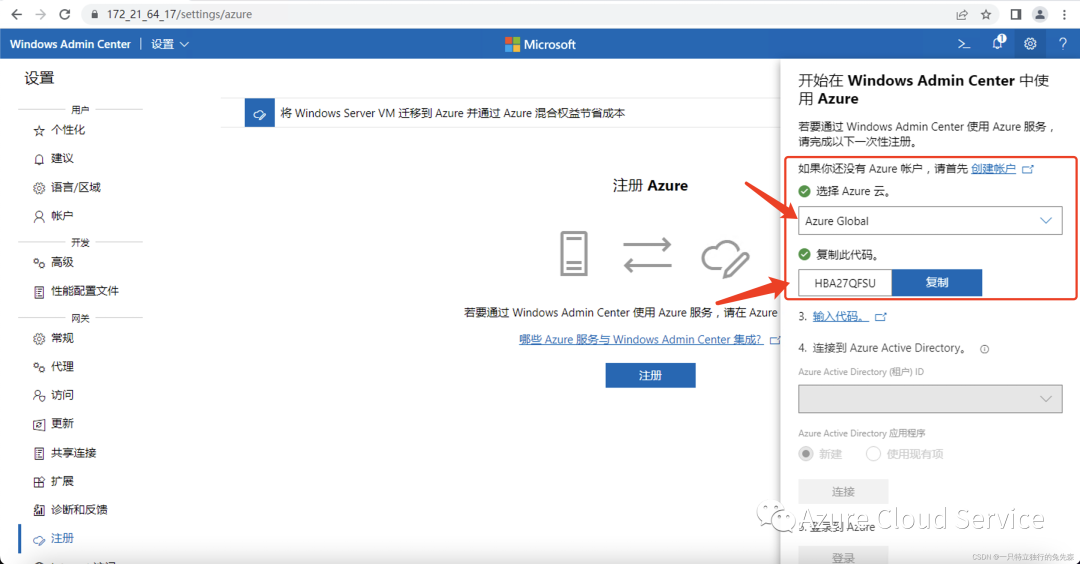Open 常规 gateway settings

pos(62,338)
